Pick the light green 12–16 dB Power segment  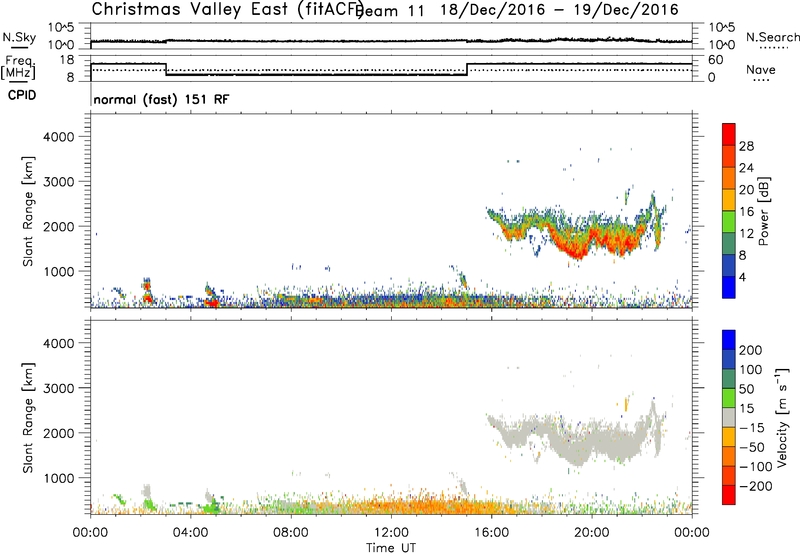click(x=729, y=222)
